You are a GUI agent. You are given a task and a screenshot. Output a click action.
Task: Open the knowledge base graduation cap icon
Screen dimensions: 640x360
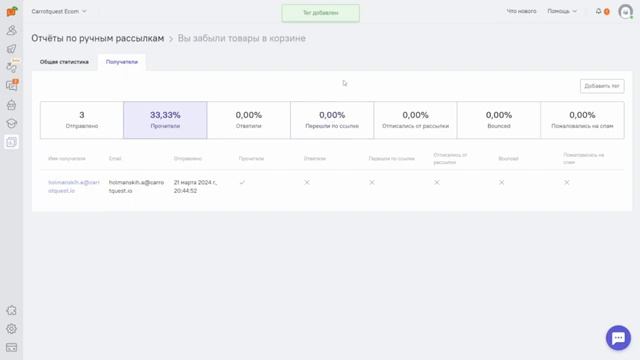click(11, 123)
